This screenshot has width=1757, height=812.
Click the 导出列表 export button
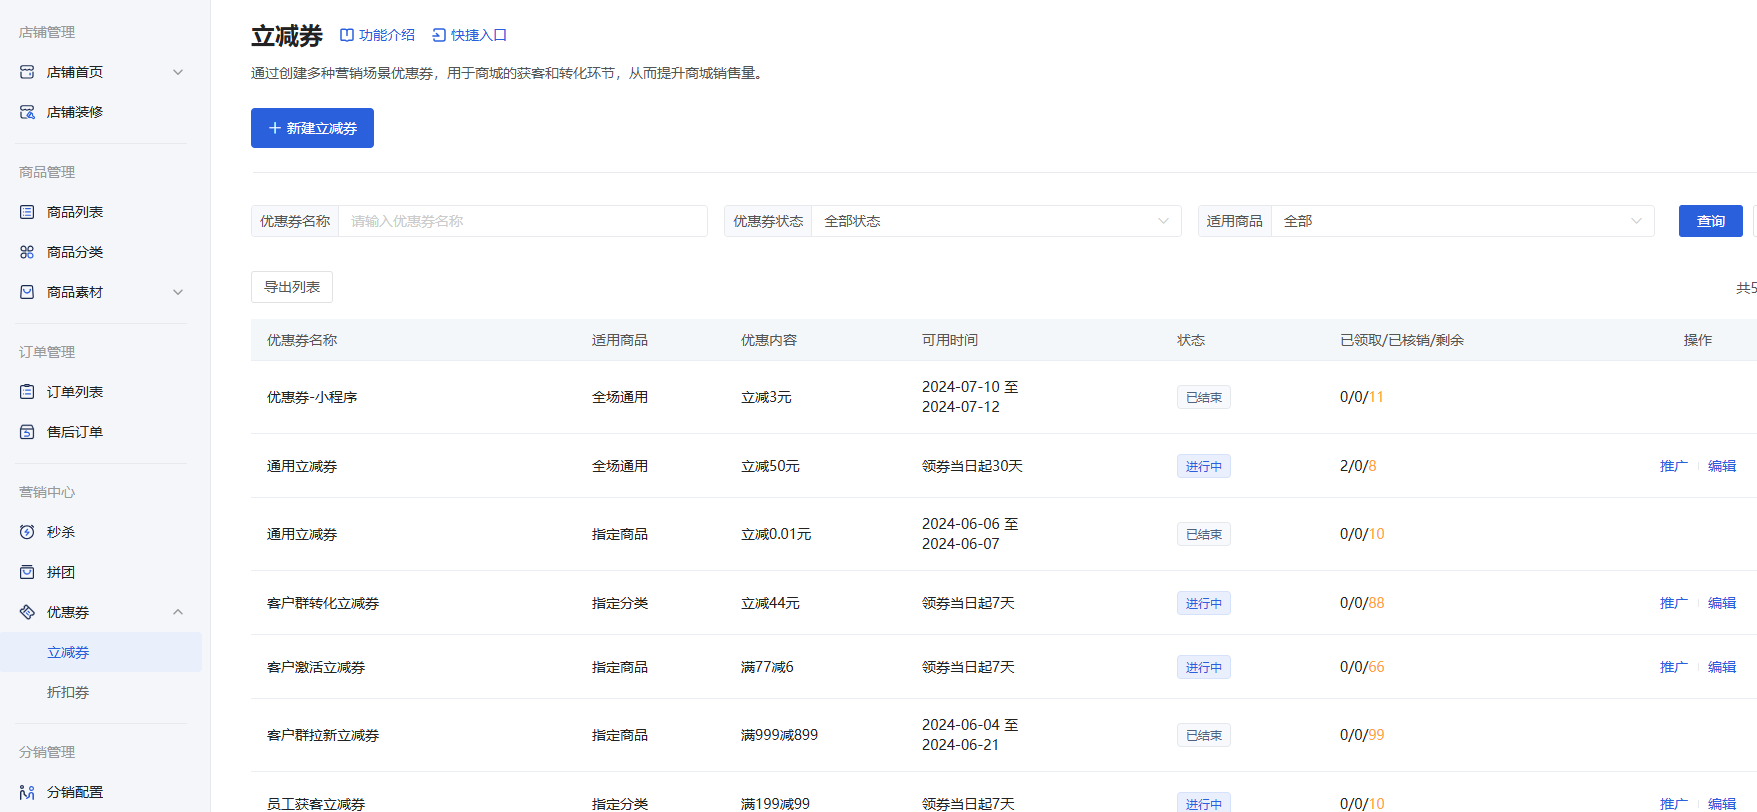292,287
